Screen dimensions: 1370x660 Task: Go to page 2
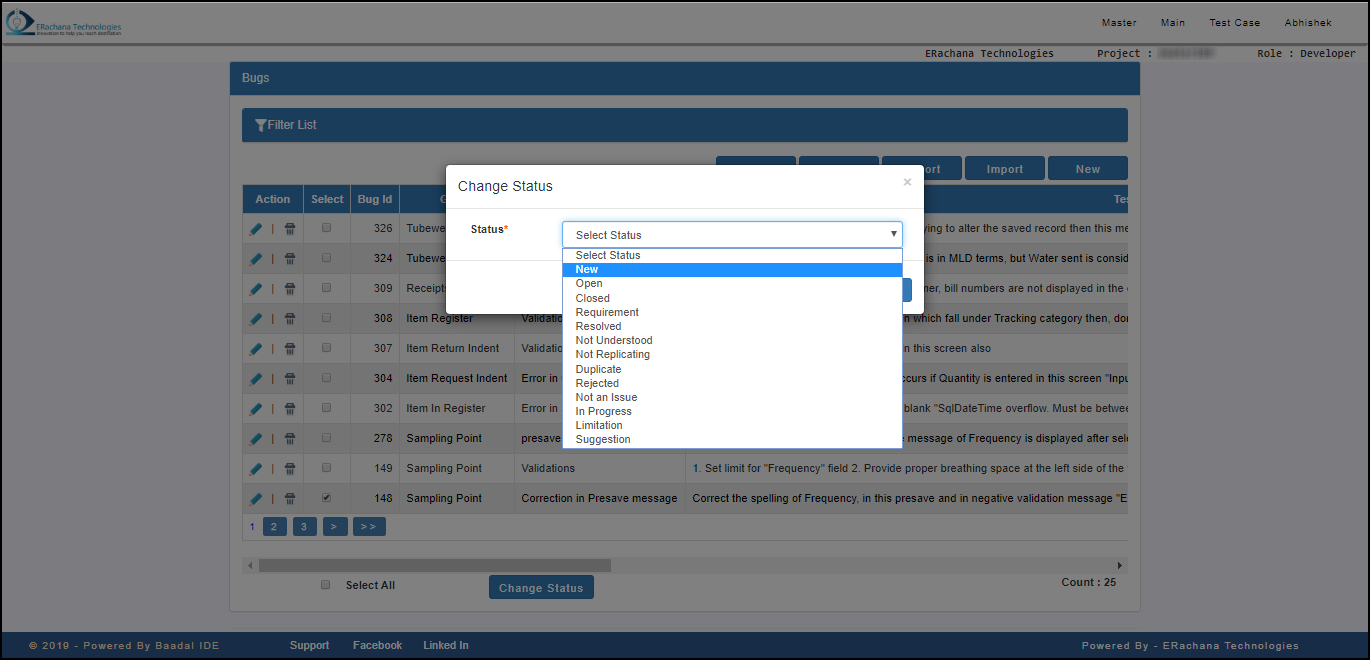(275, 526)
